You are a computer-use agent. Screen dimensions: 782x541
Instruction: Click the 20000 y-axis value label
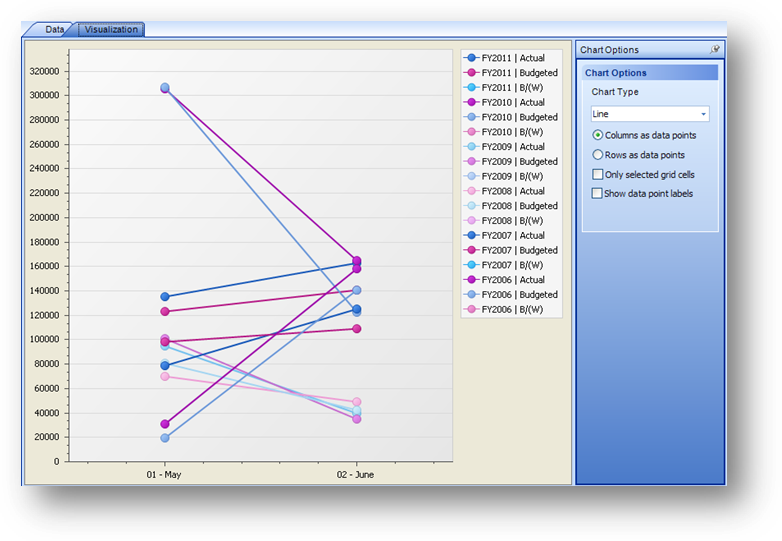(47, 437)
